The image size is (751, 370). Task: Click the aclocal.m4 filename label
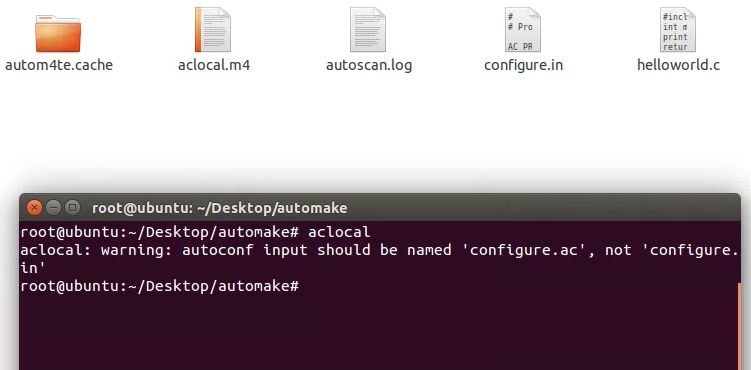coord(214,65)
